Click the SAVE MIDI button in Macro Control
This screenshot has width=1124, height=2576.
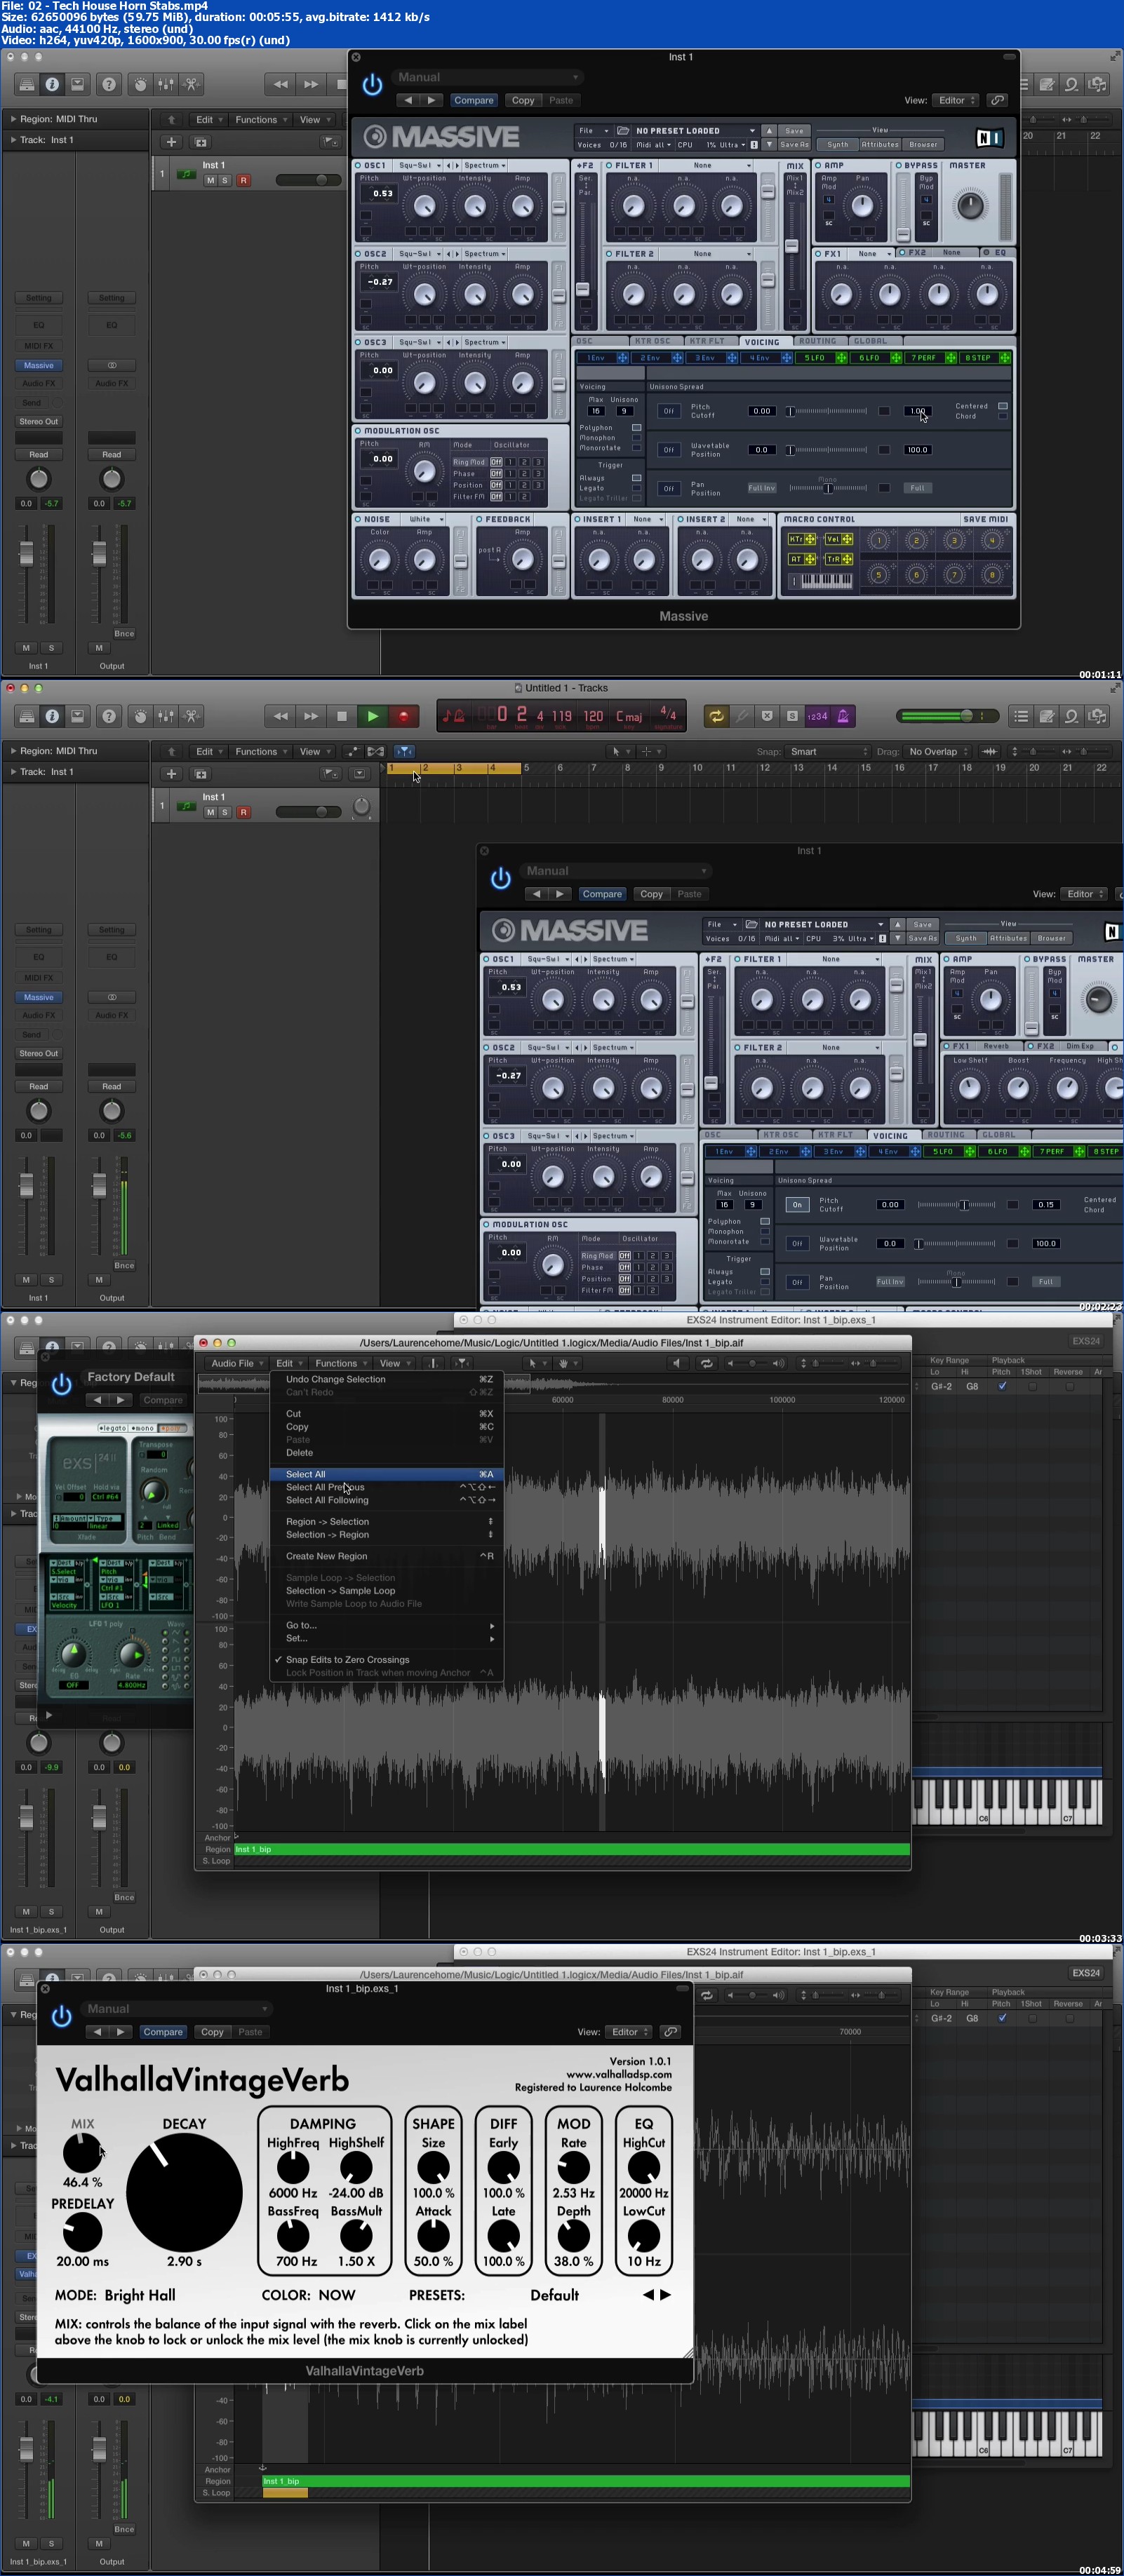tap(985, 519)
